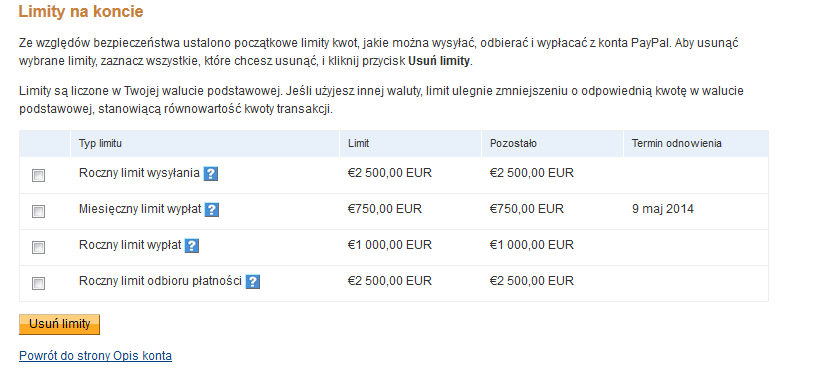Open help icon for Roczny limit wypłat
The height and width of the screenshot is (376, 827).
point(192,246)
